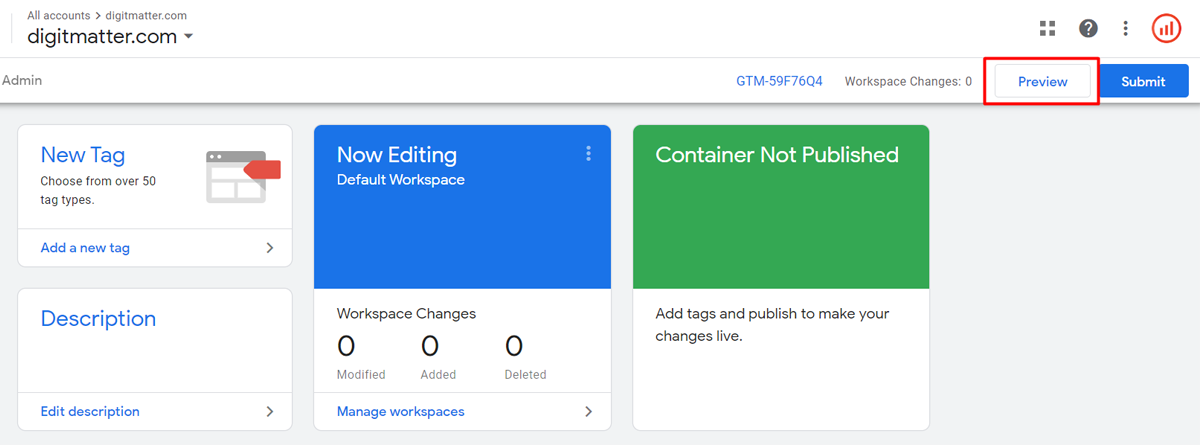Click the Add a new tag link
The image size is (1200, 445).
pyautogui.click(x=85, y=248)
